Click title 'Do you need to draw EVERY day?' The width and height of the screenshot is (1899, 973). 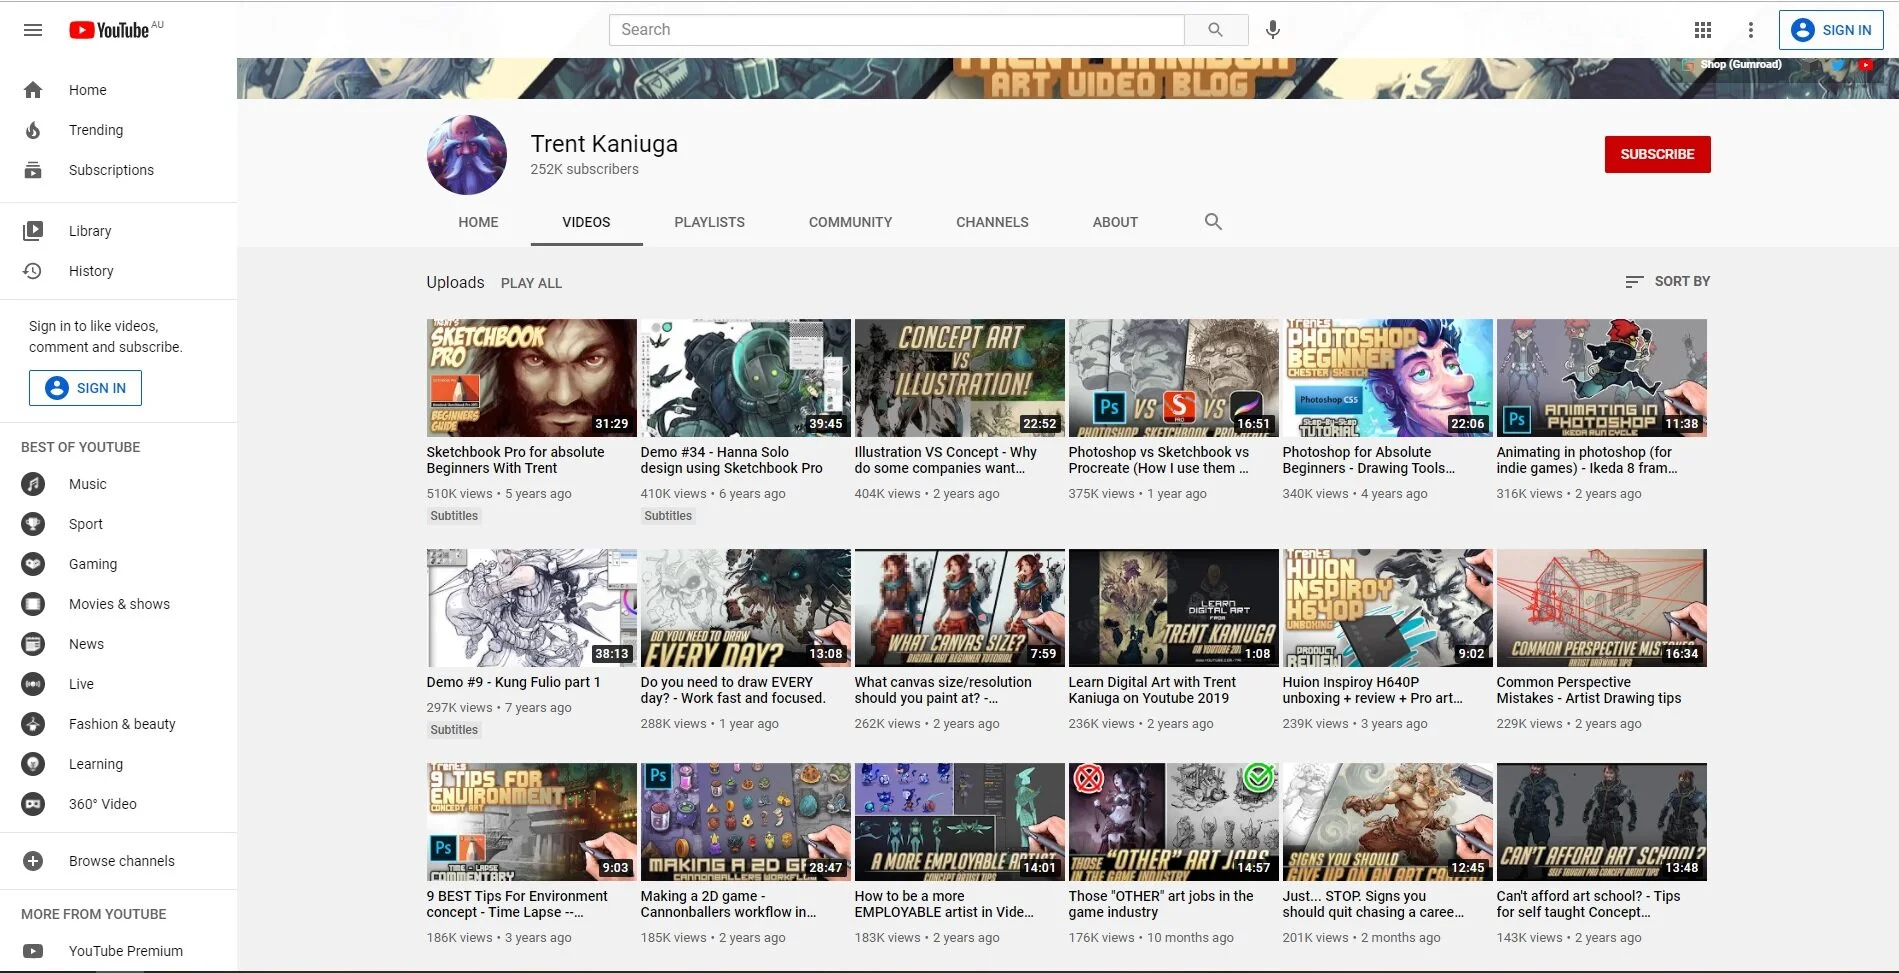(733, 690)
